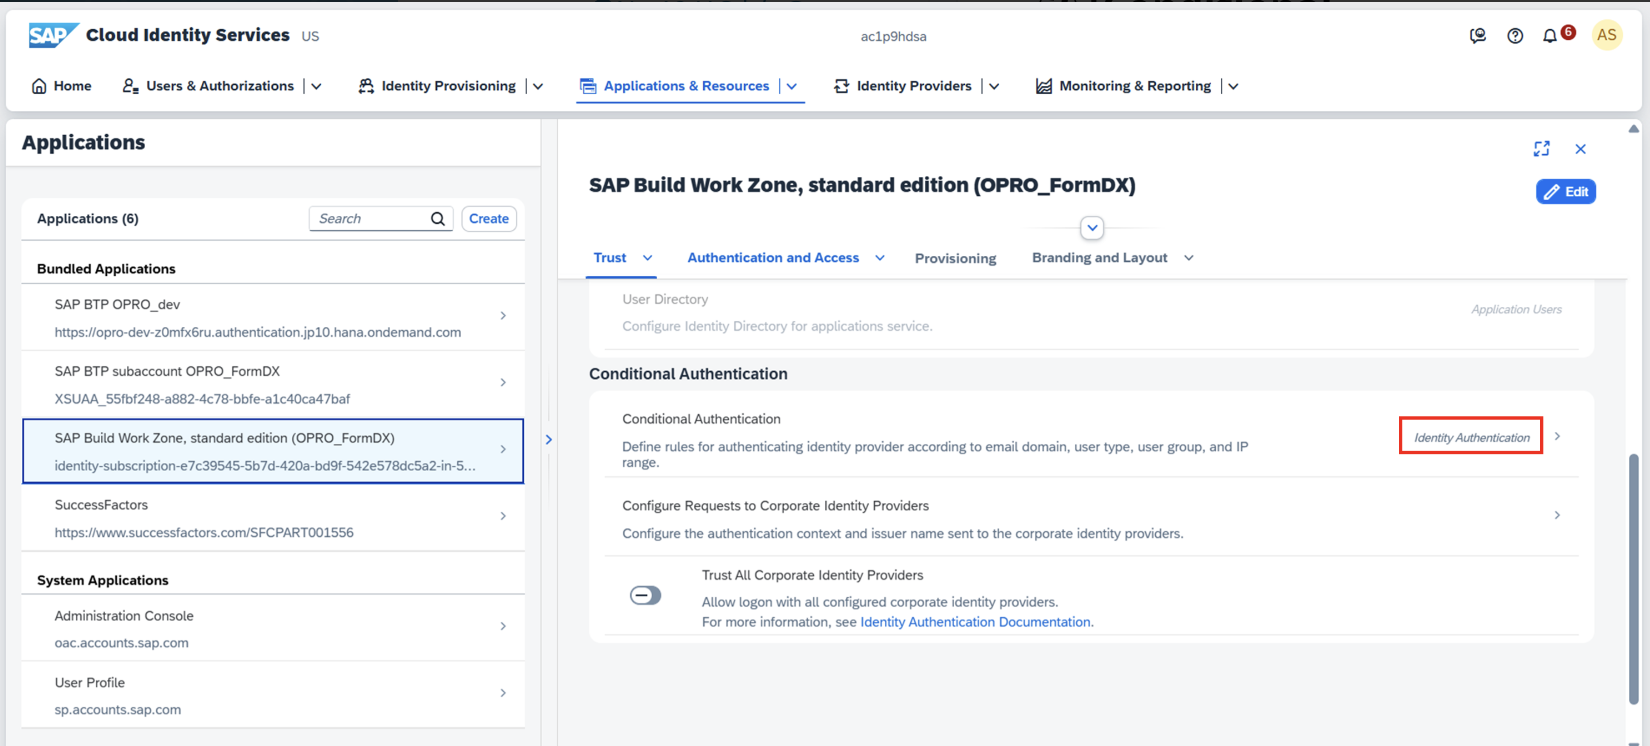
Task: Open the AS user avatar menu
Action: (1606, 35)
